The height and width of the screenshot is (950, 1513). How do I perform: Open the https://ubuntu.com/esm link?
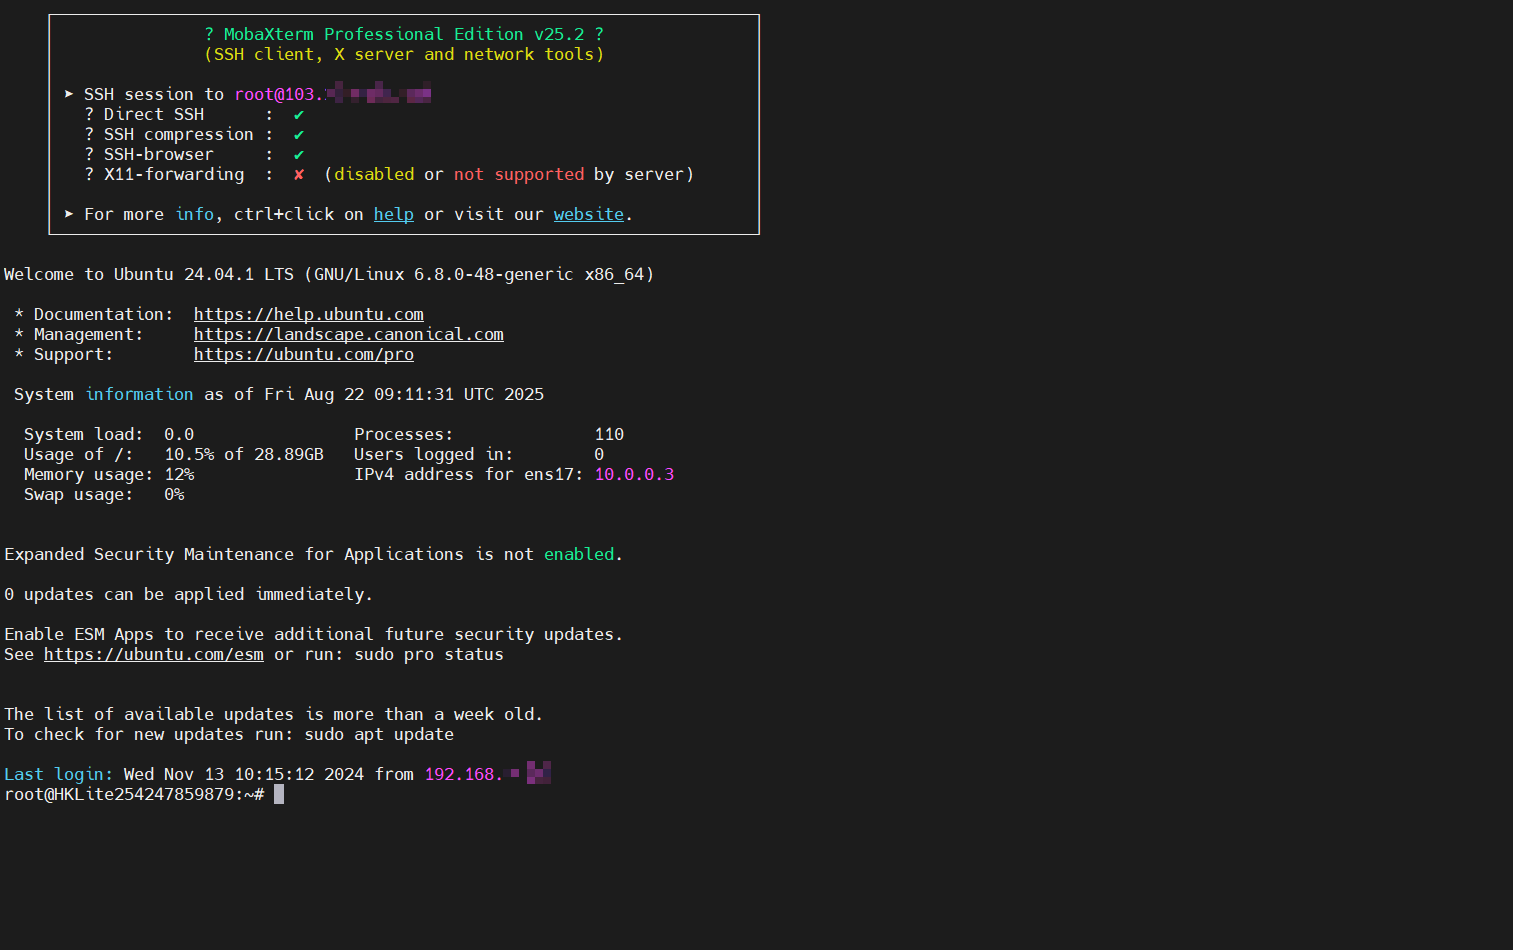[153, 654]
